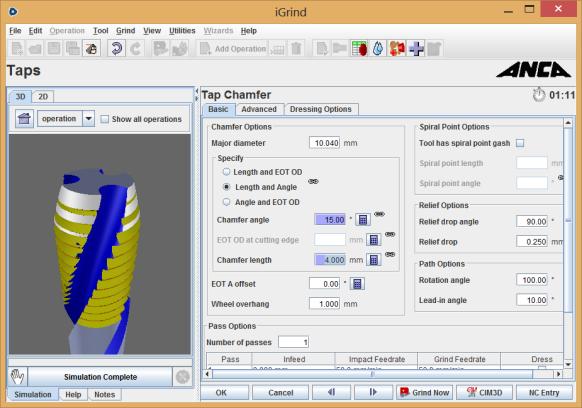The height and width of the screenshot is (408, 582).
Task: Switch to the Dressing Options tab
Action: [x=320, y=109]
